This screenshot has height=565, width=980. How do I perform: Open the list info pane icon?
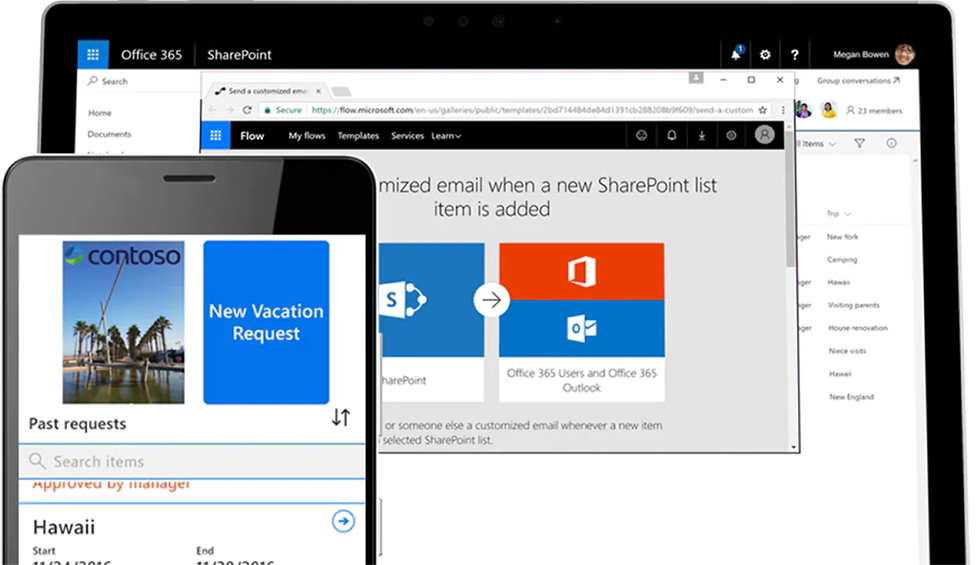(x=891, y=143)
